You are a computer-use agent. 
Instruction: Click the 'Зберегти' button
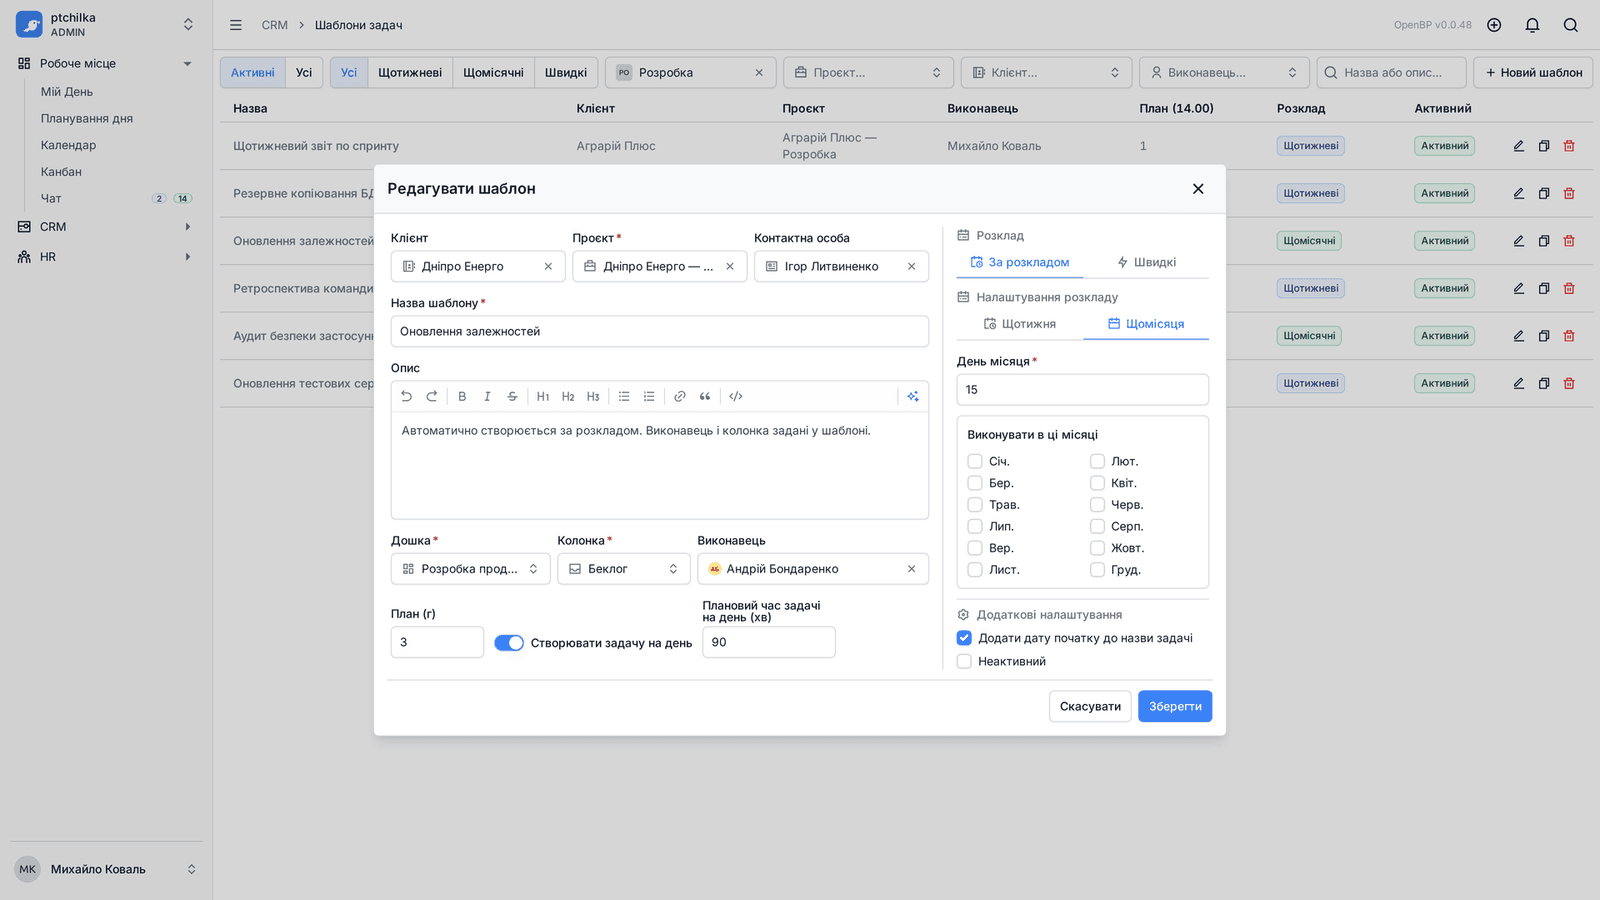pyautogui.click(x=1175, y=706)
